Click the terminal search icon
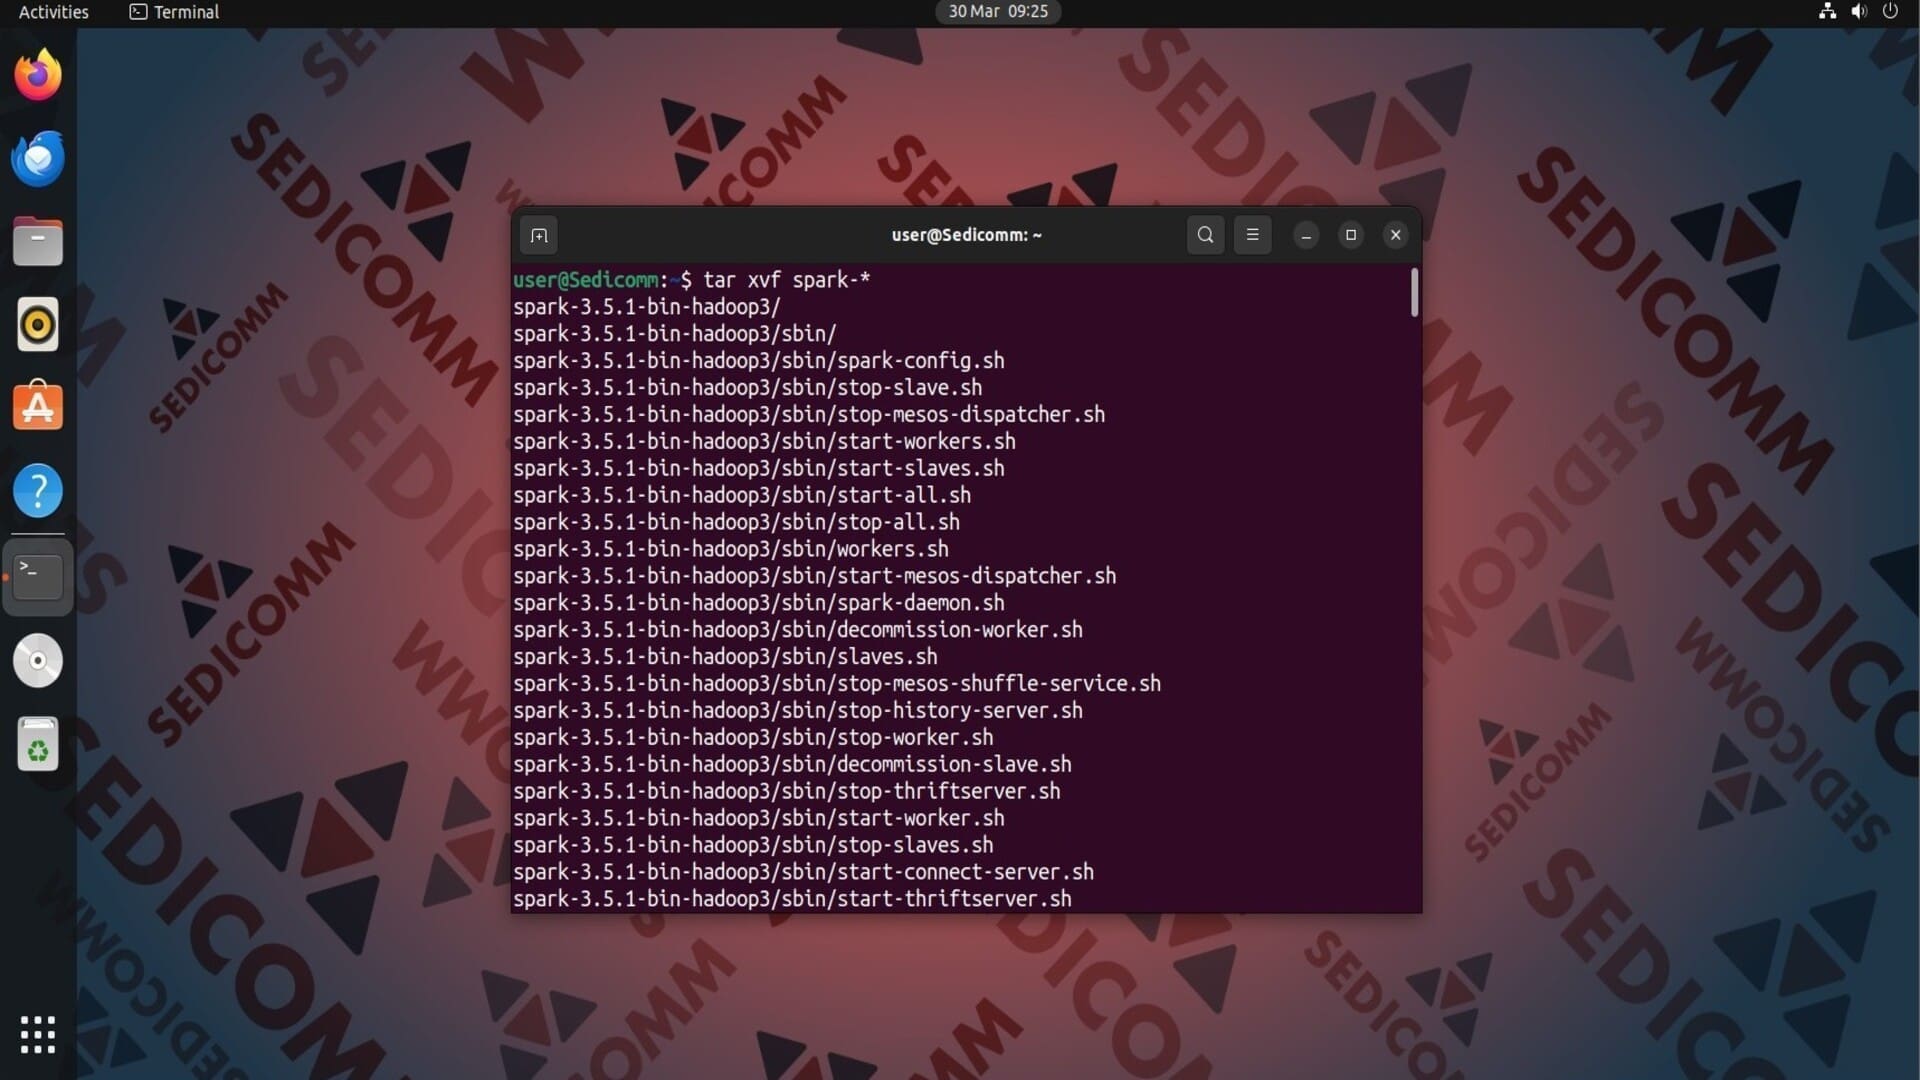This screenshot has height=1080, width=1920. click(1205, 235)
